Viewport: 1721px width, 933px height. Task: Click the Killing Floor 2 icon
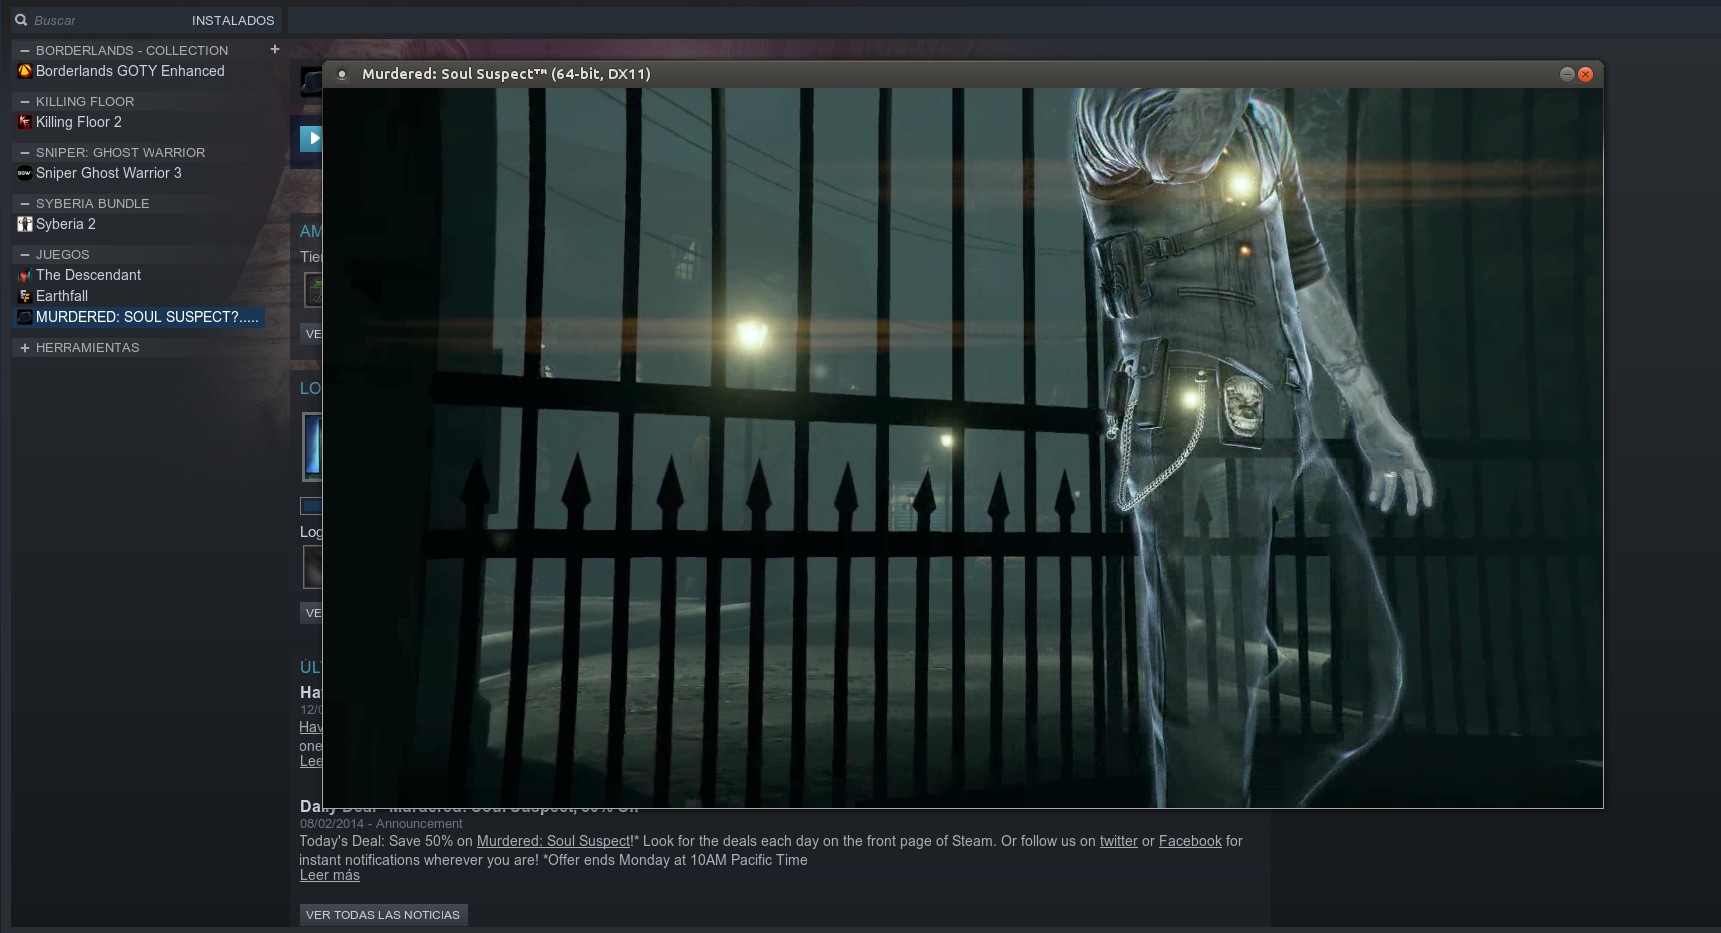click(25, 122)
